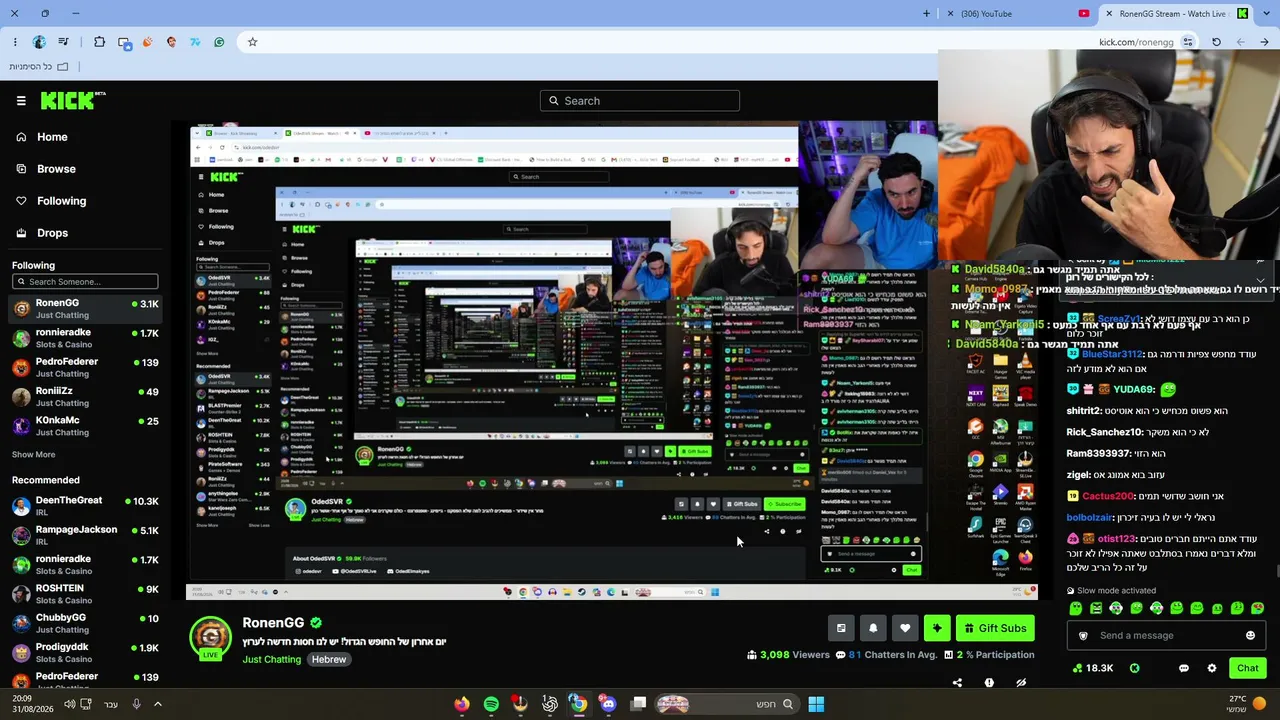Reload the page
This screenshot has width=1280, height=720.
pos(1216,42)
